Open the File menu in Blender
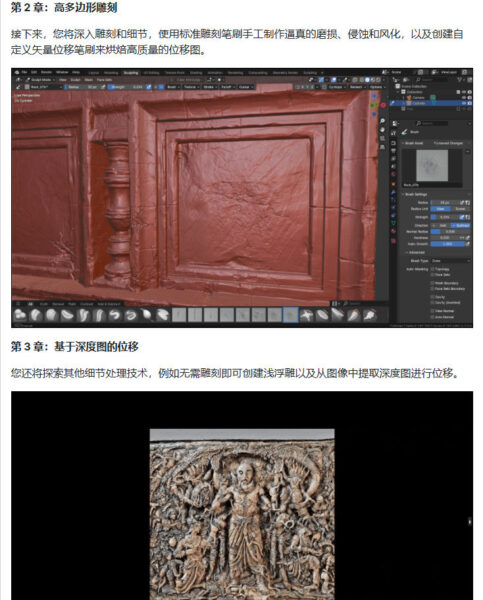 point(24,72)
